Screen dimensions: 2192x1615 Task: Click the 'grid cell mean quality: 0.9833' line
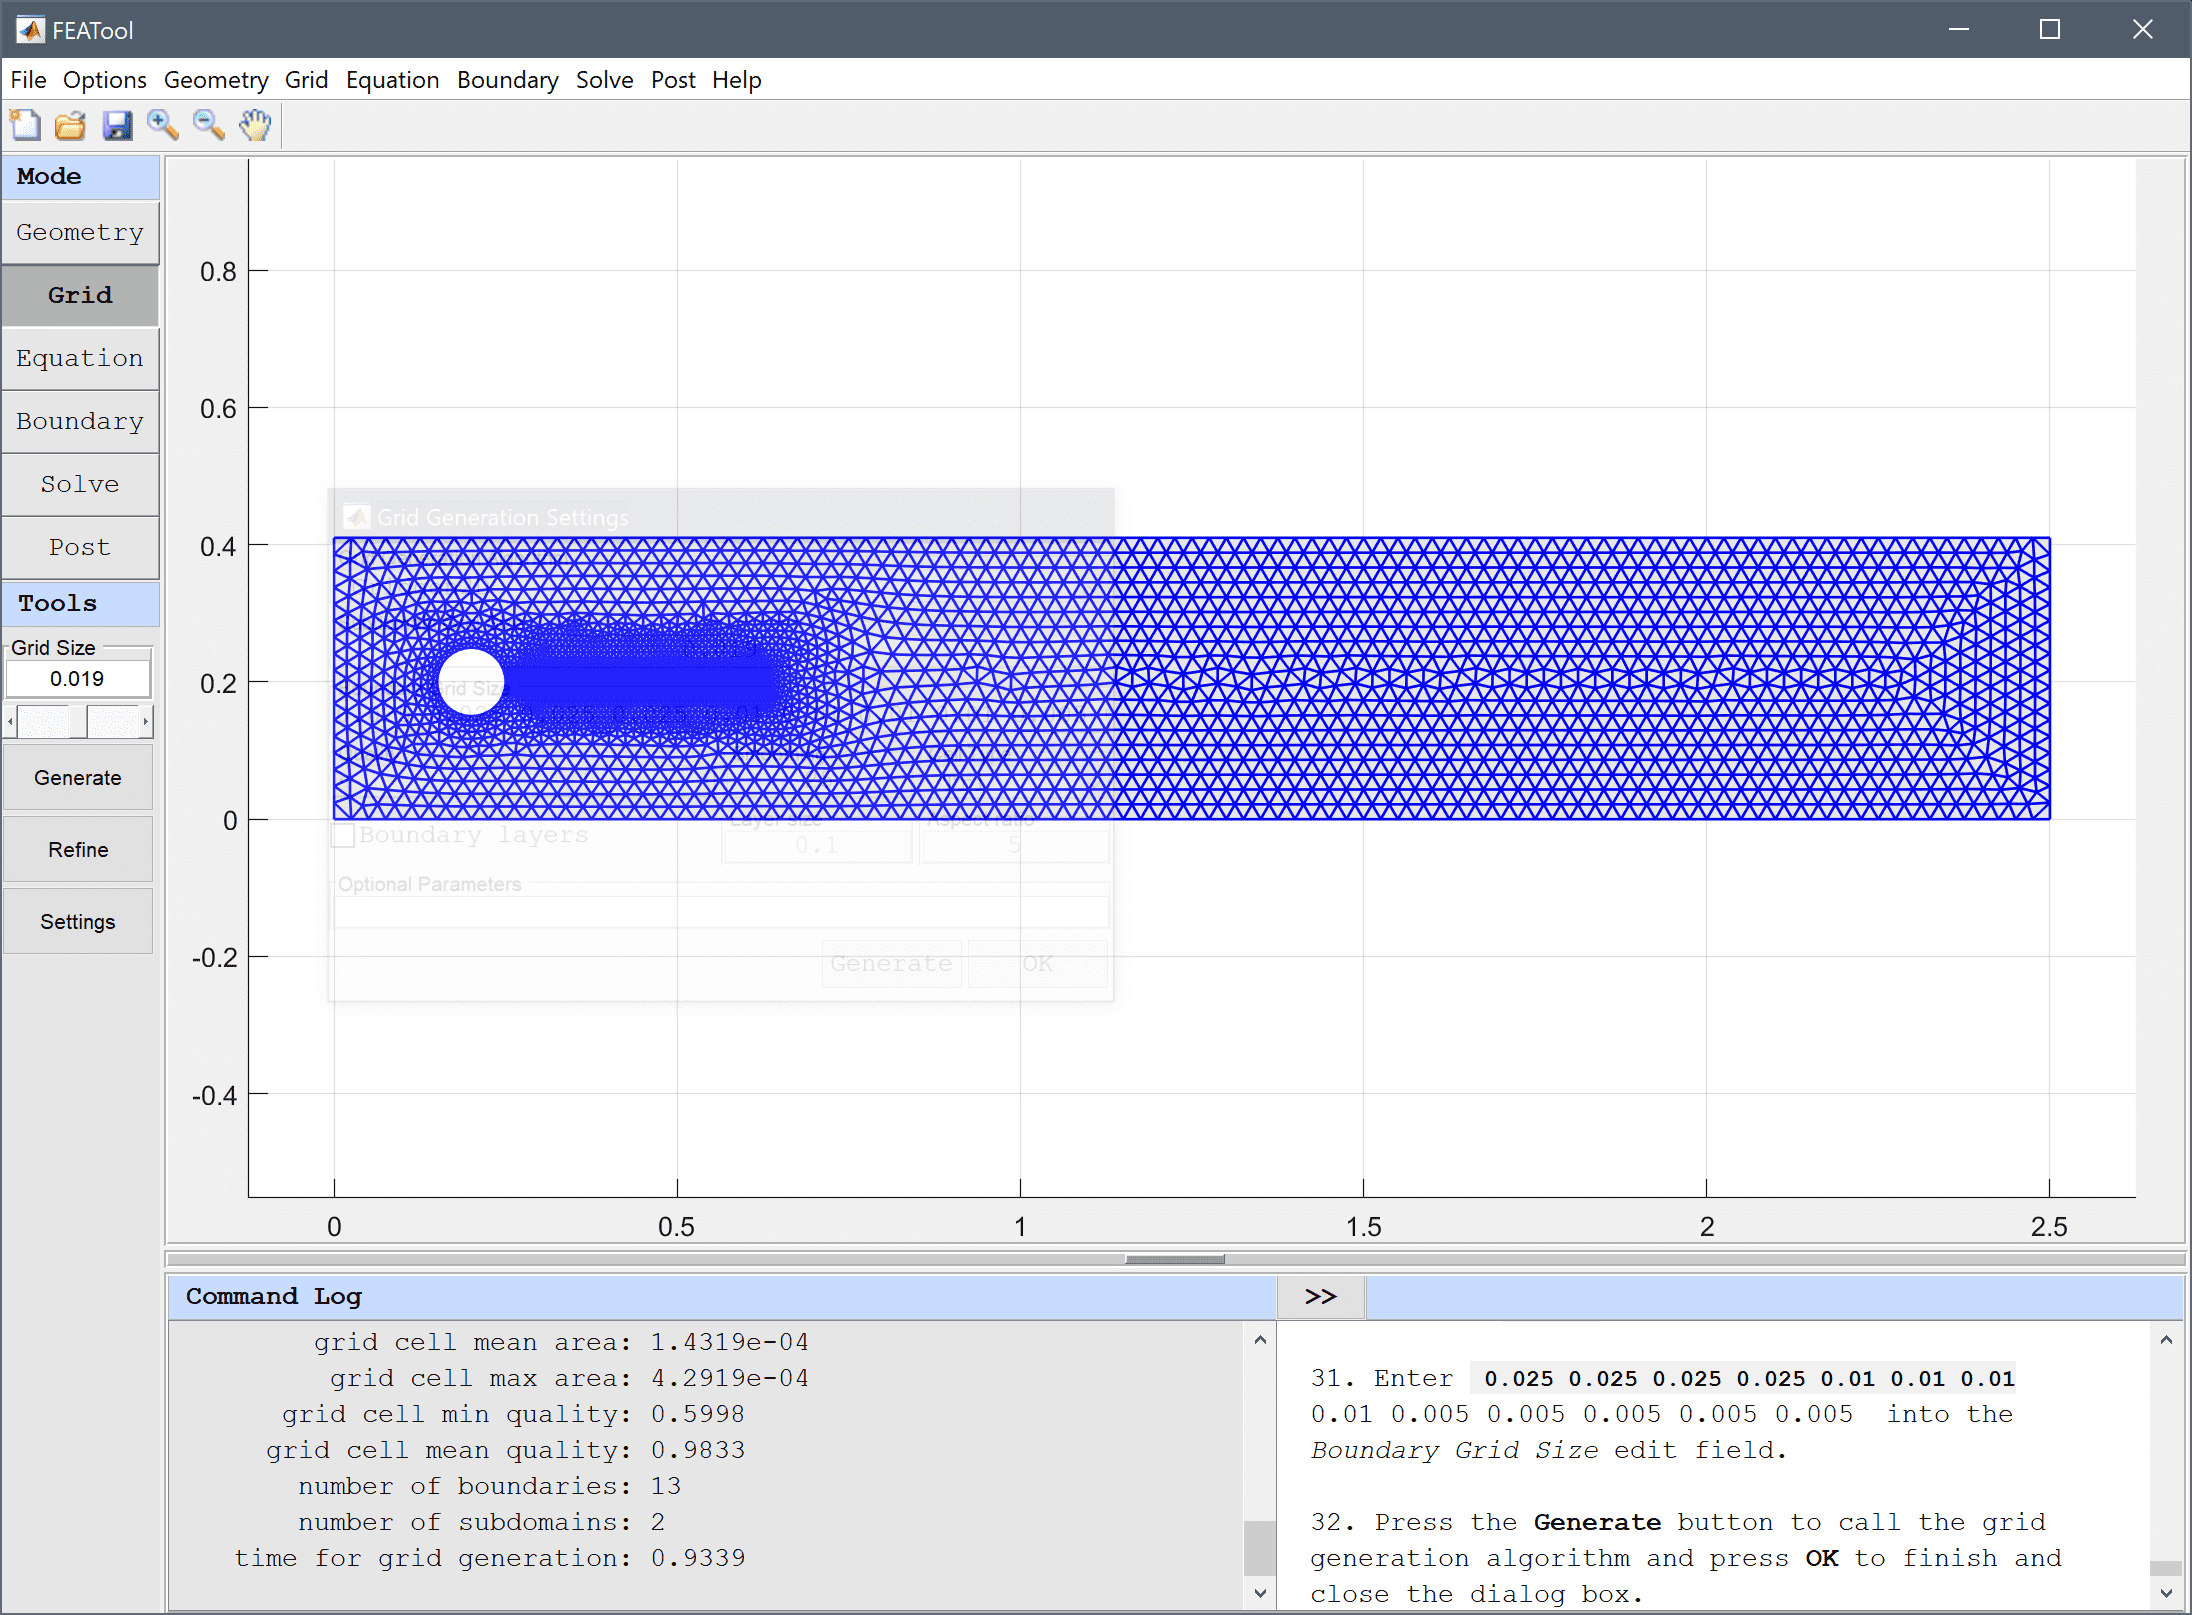click(x=505, y=1451)
